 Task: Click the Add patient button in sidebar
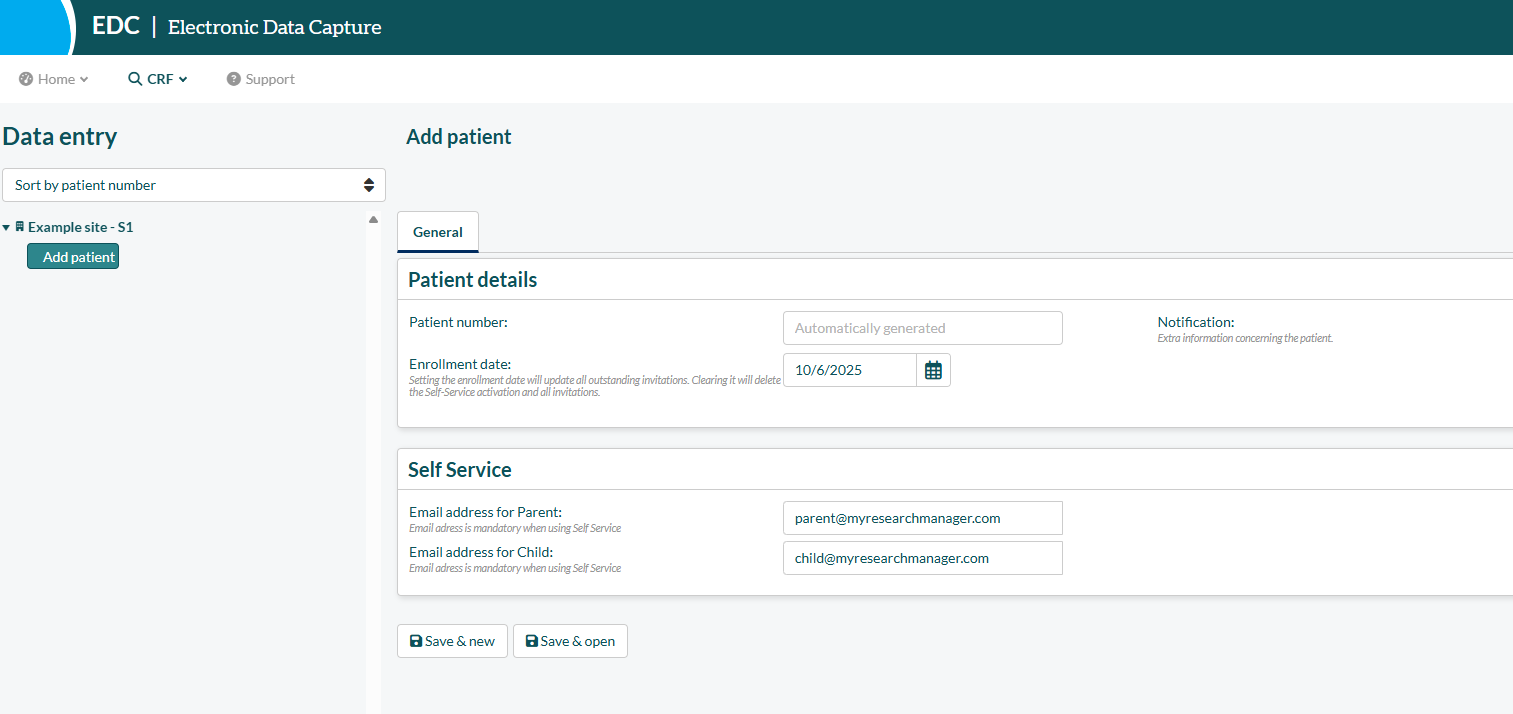click(73, 257)
